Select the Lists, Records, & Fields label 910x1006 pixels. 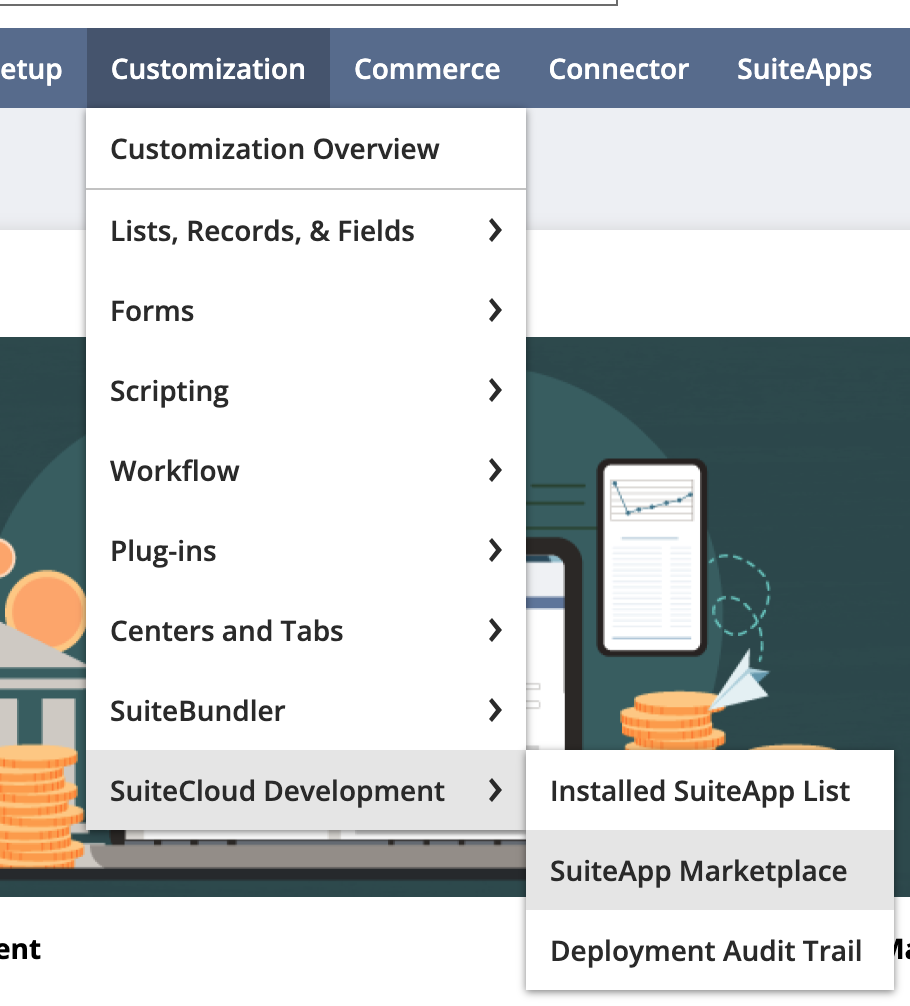pos(262,231)
